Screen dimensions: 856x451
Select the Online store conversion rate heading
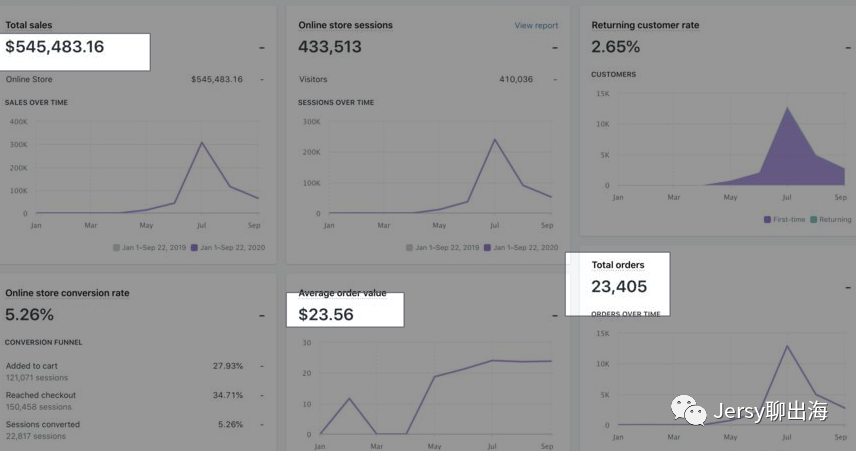(x=67, y=293)
